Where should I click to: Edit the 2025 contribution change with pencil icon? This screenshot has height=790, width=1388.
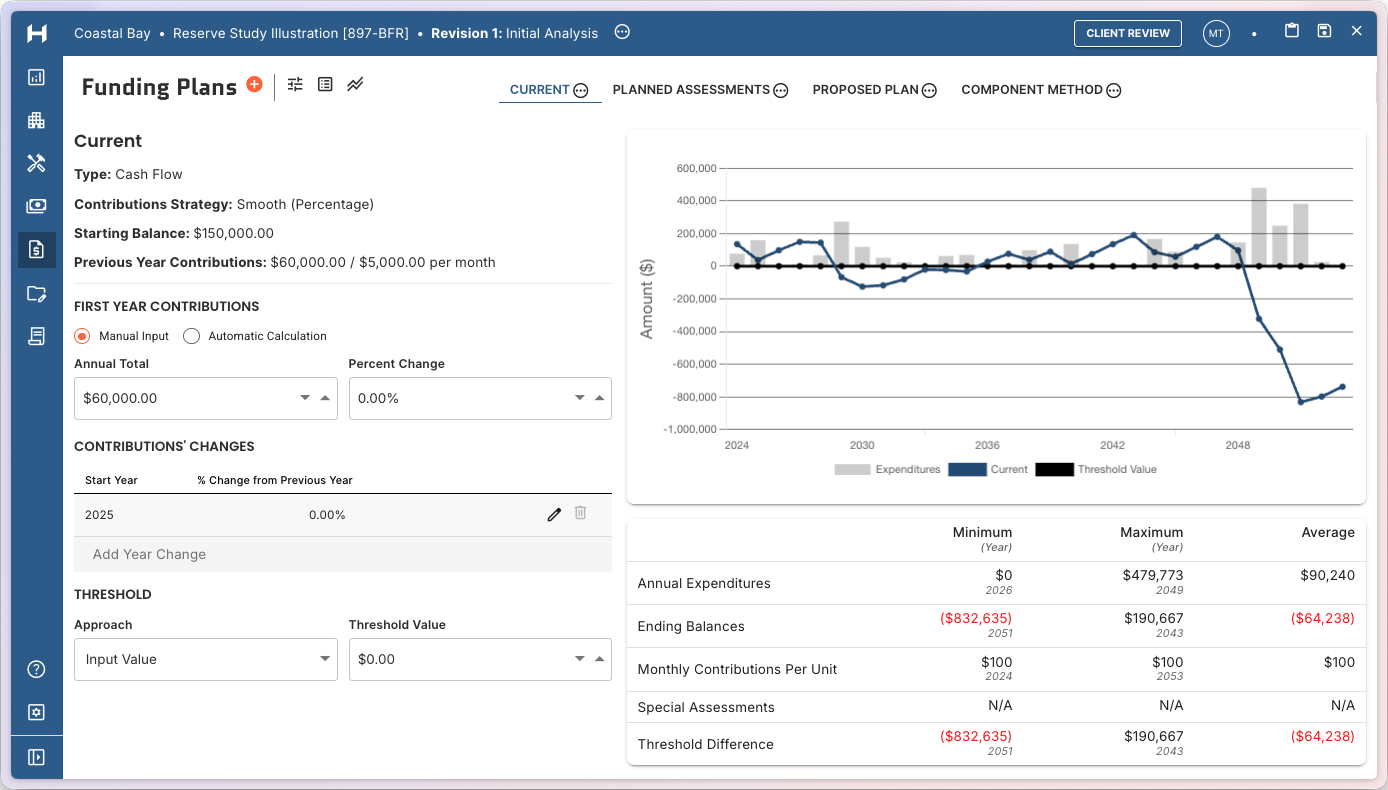[554, 514]
